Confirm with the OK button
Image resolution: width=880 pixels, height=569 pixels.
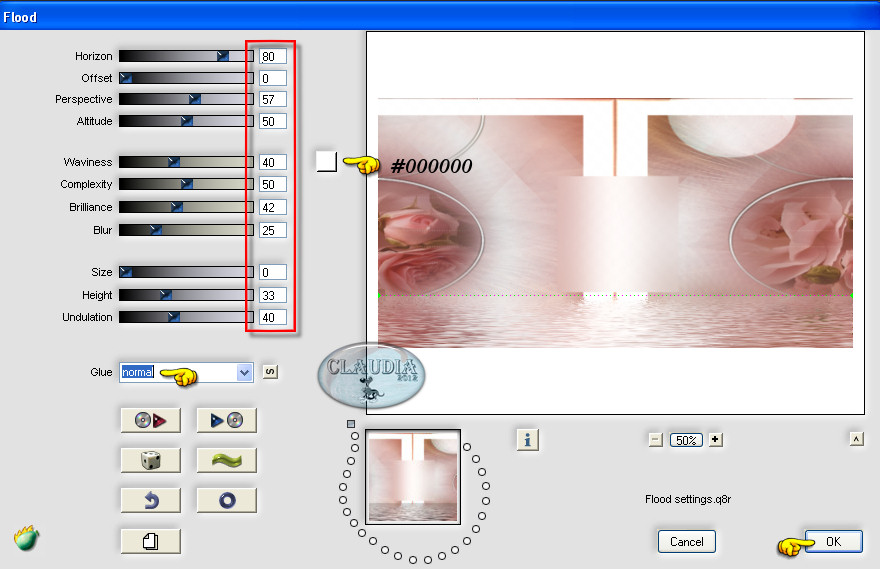point(833,542)
